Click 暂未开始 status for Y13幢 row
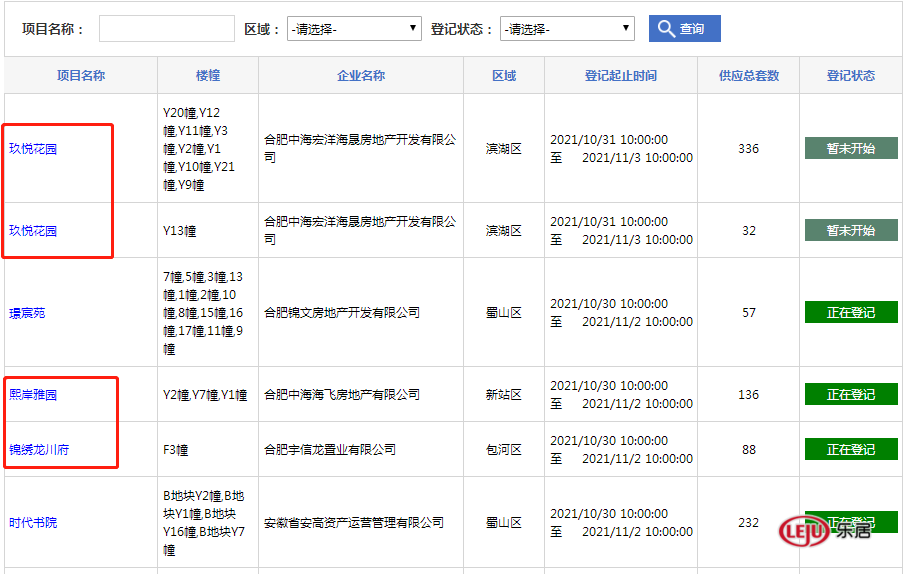The height and width of the screenshot is (574, 911). [x=851, y=230]
